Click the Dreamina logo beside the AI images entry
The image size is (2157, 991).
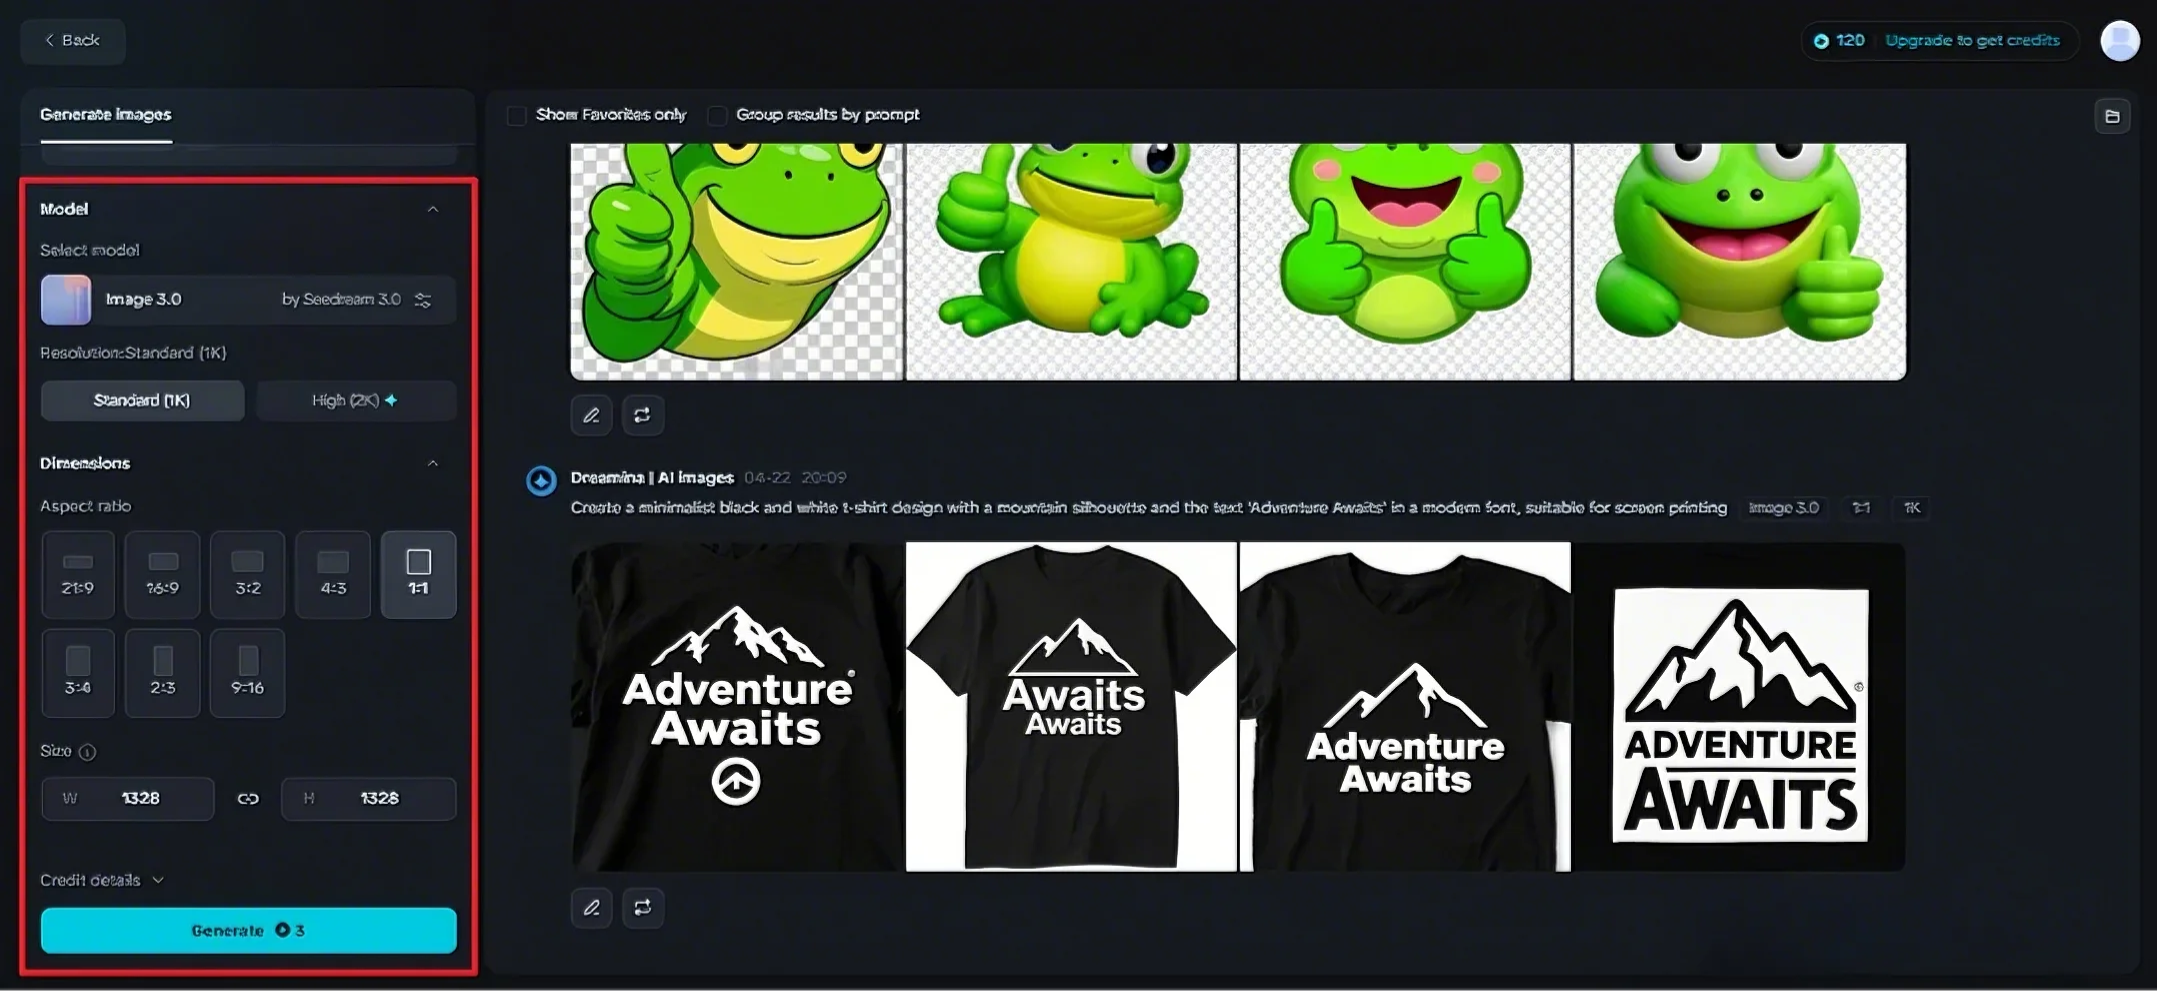[541, 479]
